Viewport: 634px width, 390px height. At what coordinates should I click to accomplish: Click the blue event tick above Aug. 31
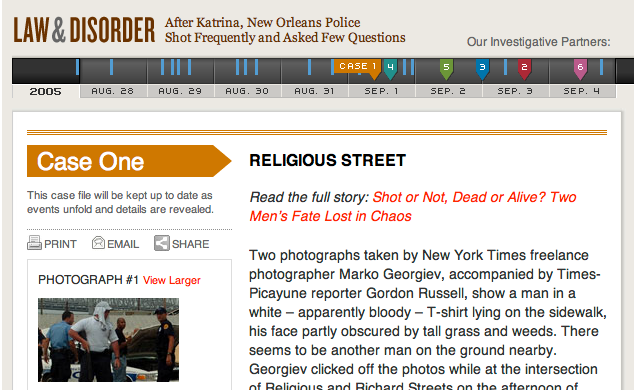[309, 67]
